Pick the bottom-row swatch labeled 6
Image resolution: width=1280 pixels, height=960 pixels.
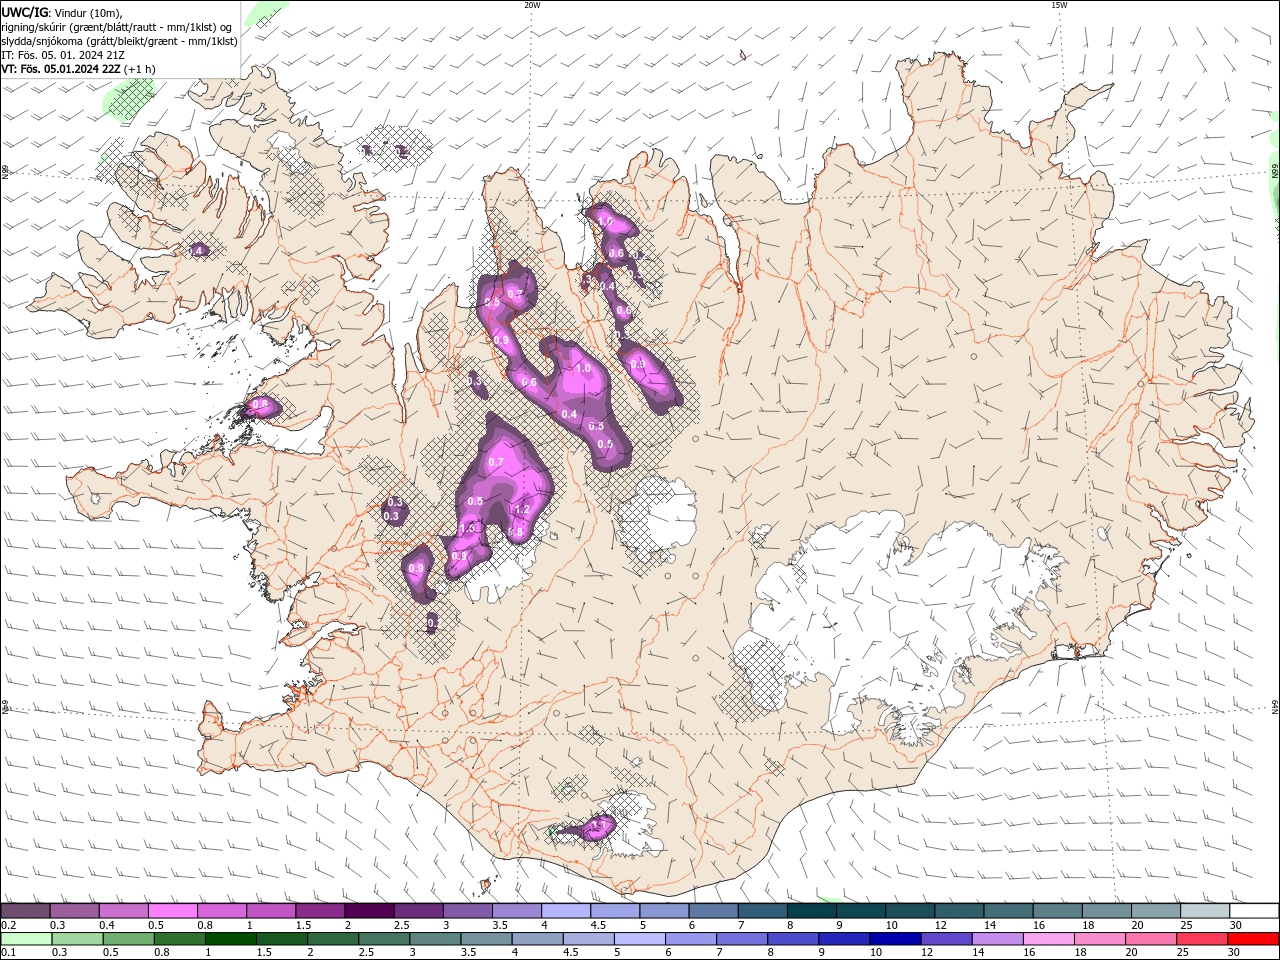pyautogui.click(x=691, y=939)
